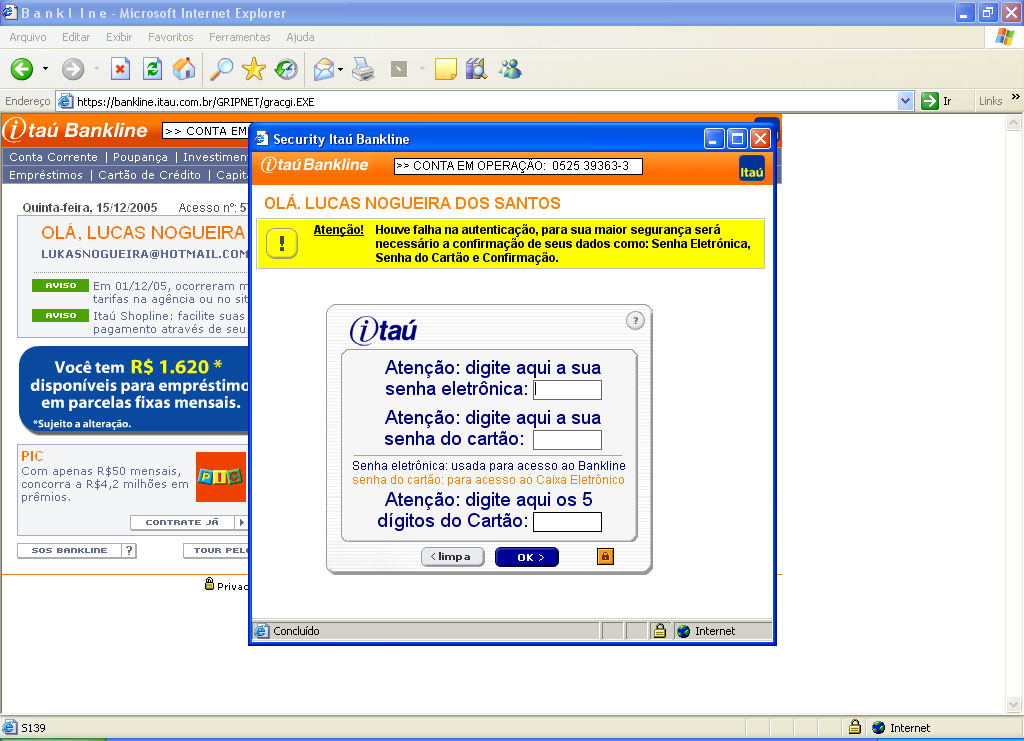
Task: Click the Edit page toolbar icon
Action: point(398,69)
